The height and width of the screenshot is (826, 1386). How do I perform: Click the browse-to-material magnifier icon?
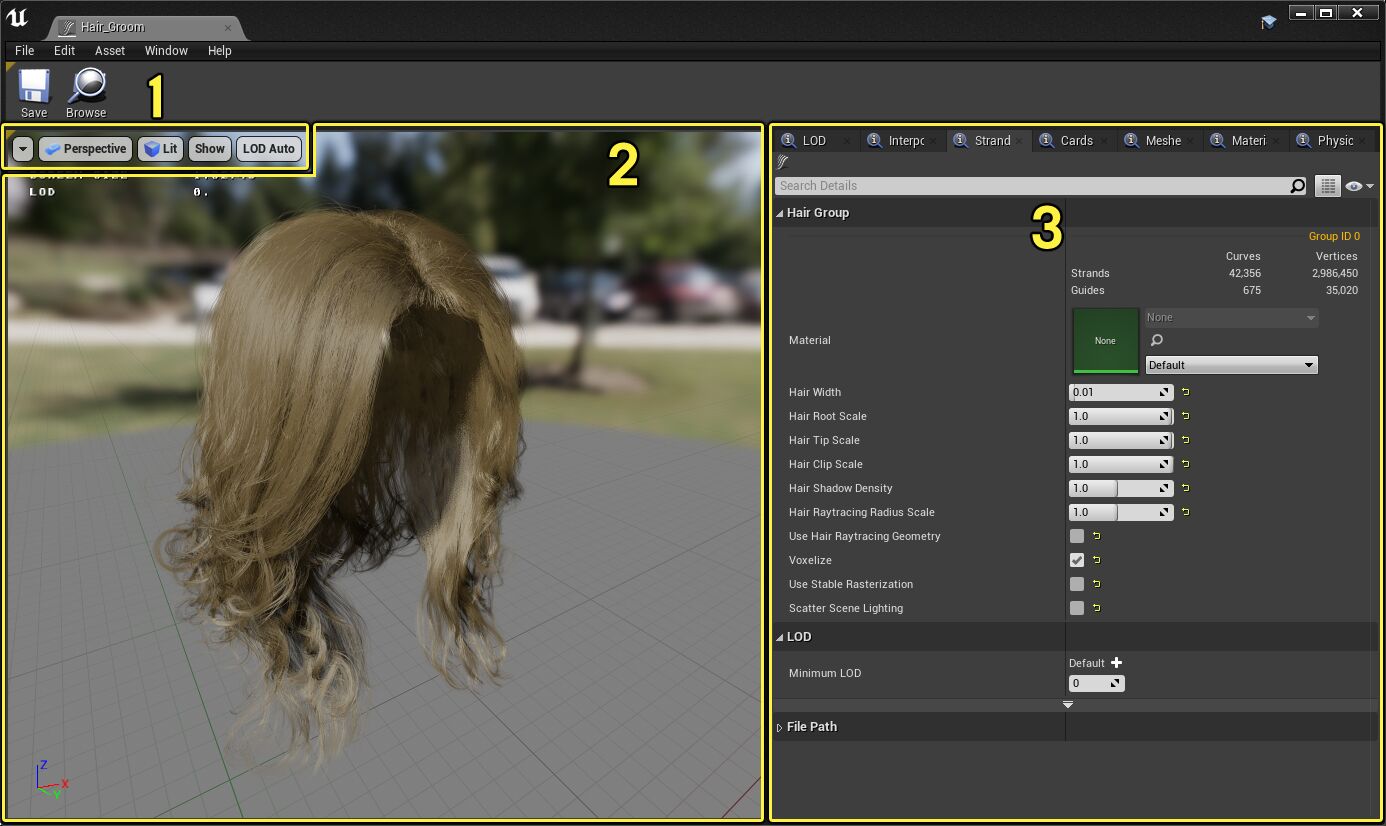(x=1157, y=341)
